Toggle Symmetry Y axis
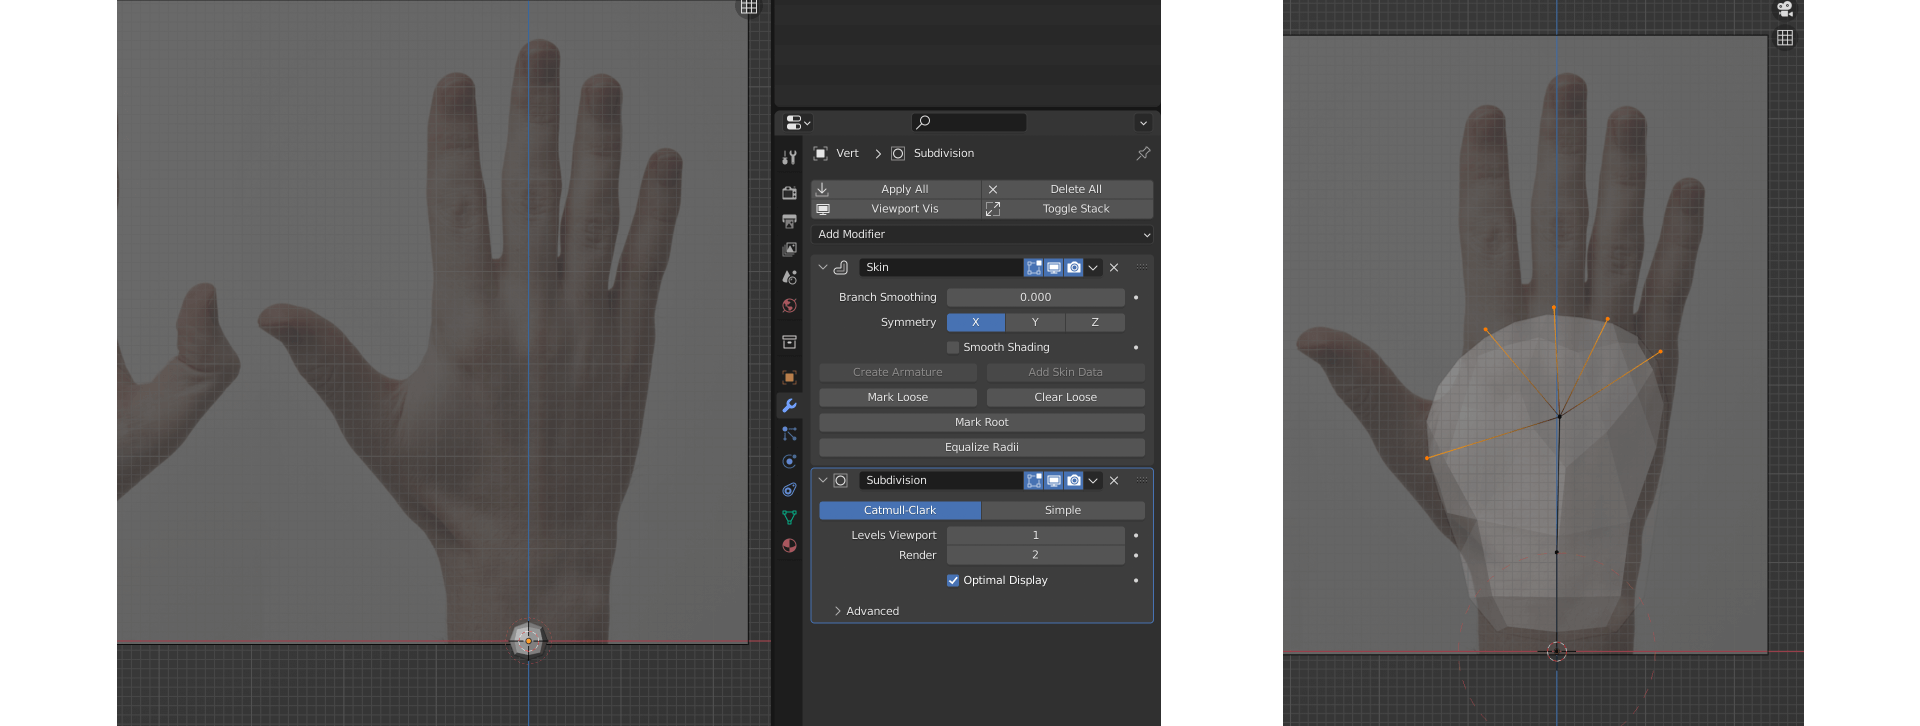 [x=1035, y=322]
